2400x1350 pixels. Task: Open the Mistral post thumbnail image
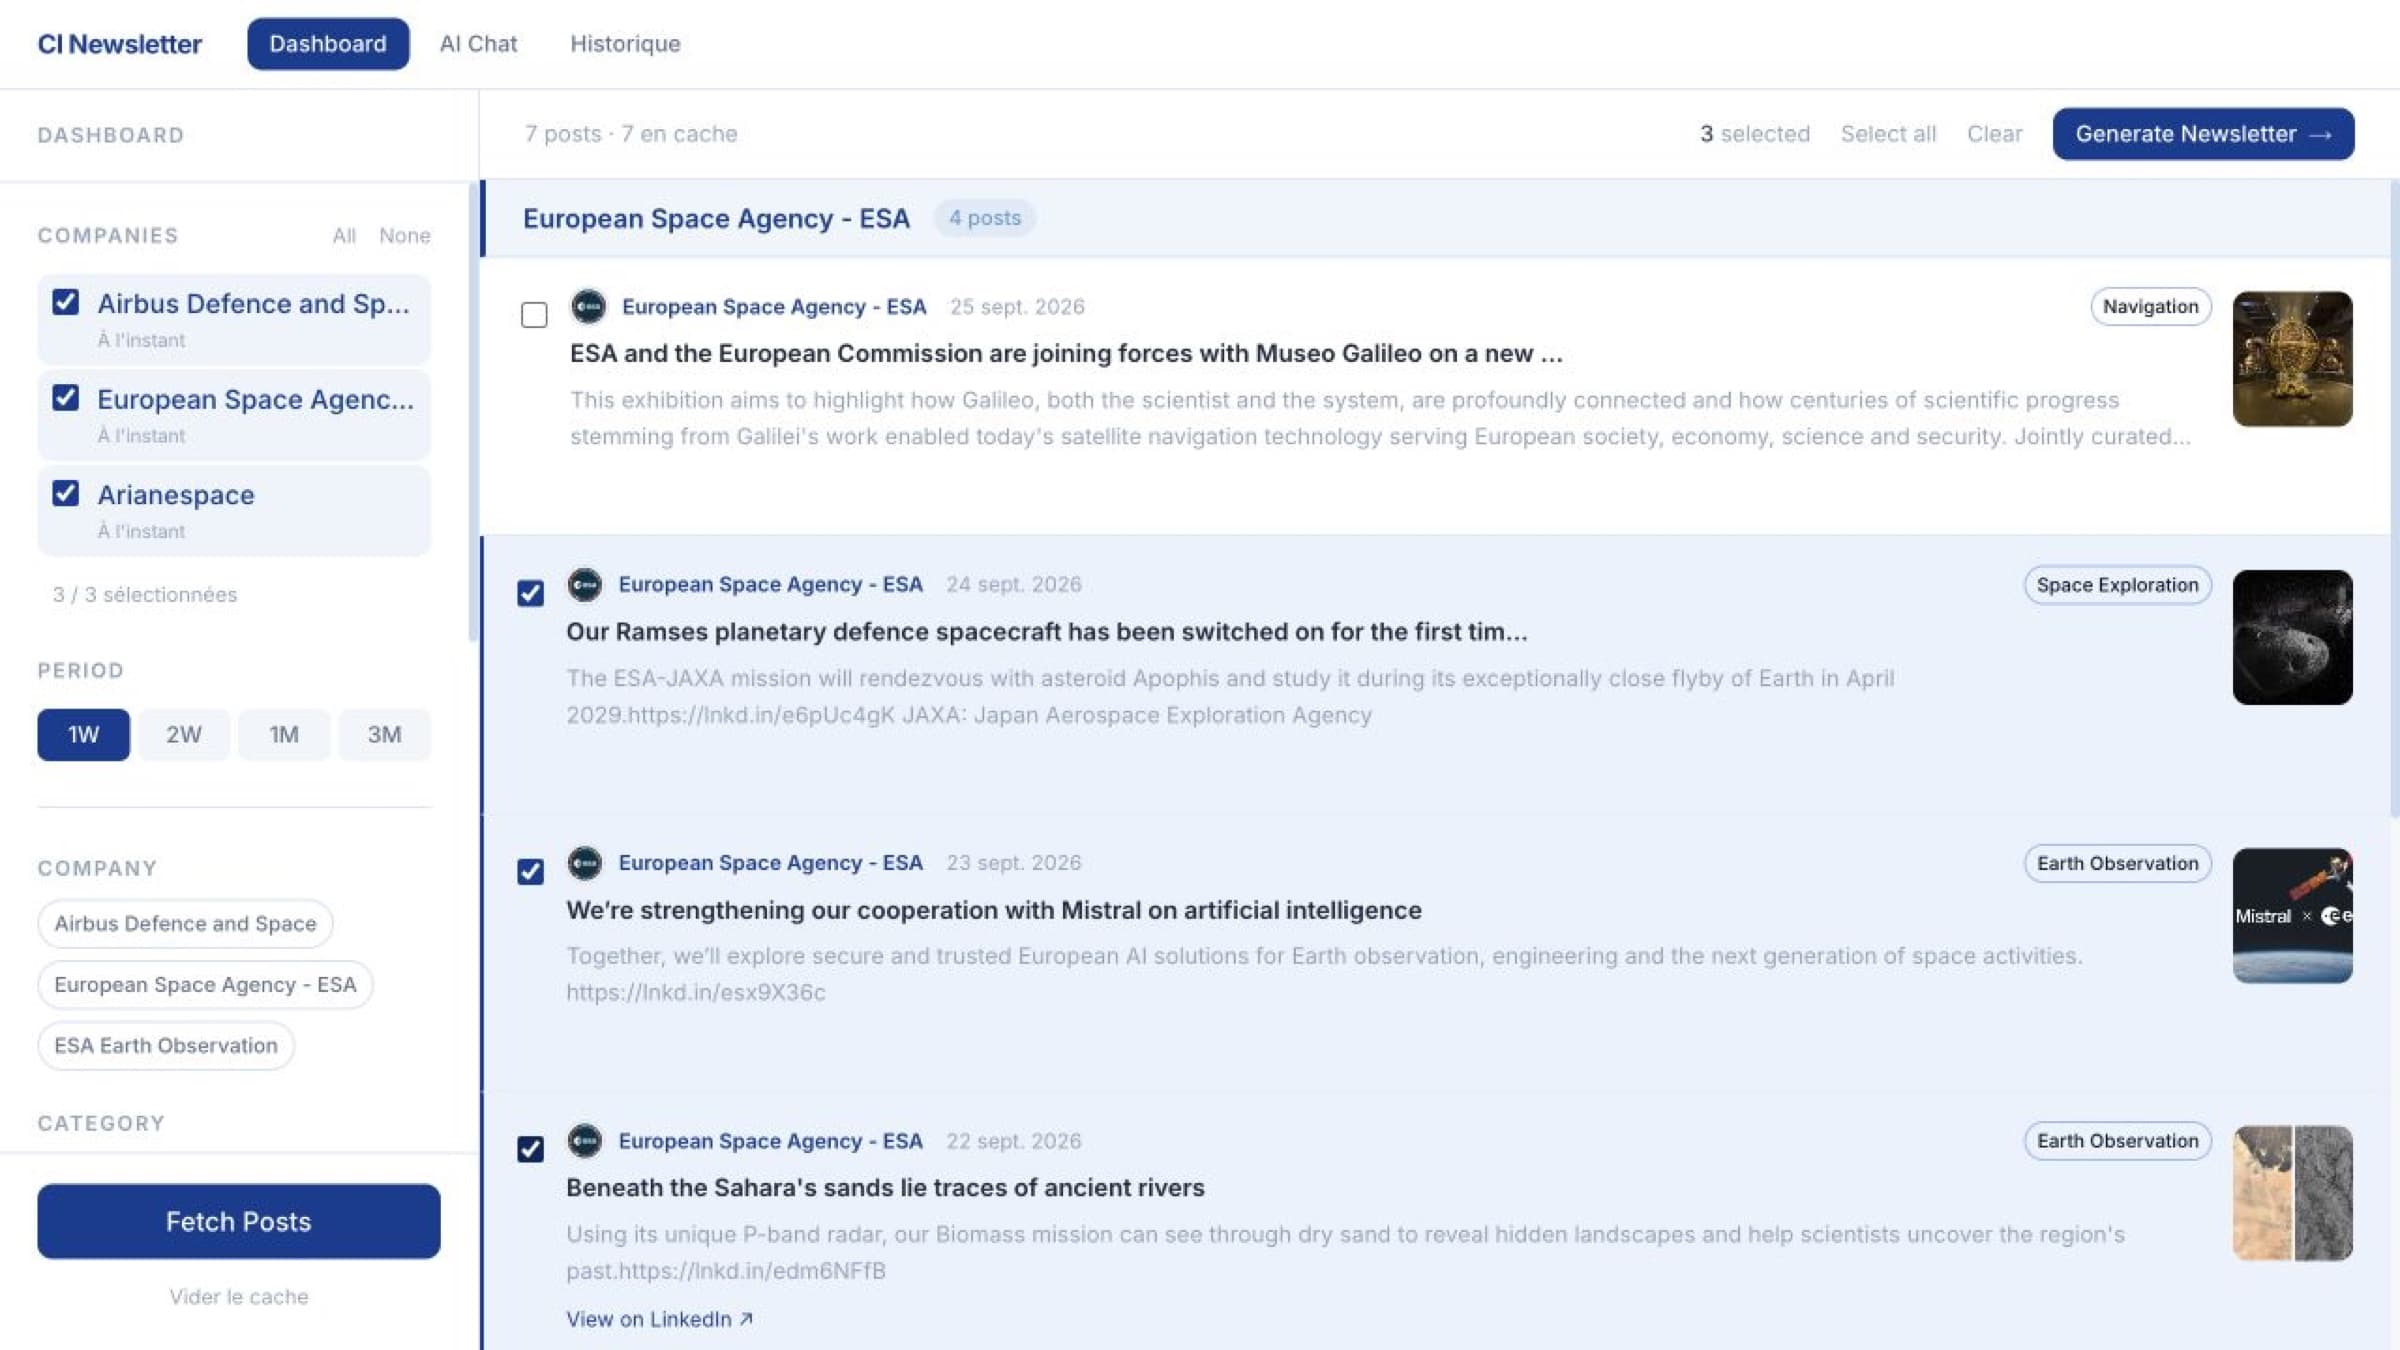pos(2292,915)
